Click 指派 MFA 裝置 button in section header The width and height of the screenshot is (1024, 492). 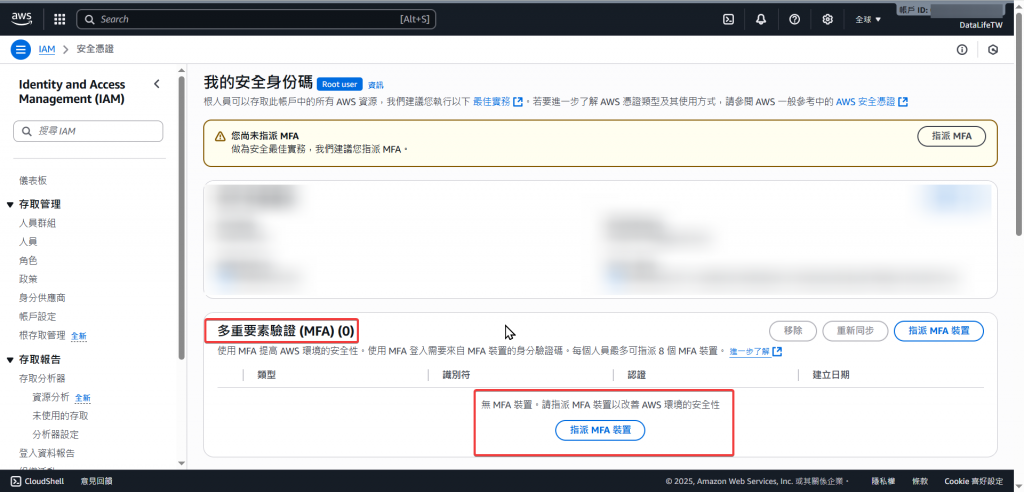pyautogui.click(x=938, y=331)
